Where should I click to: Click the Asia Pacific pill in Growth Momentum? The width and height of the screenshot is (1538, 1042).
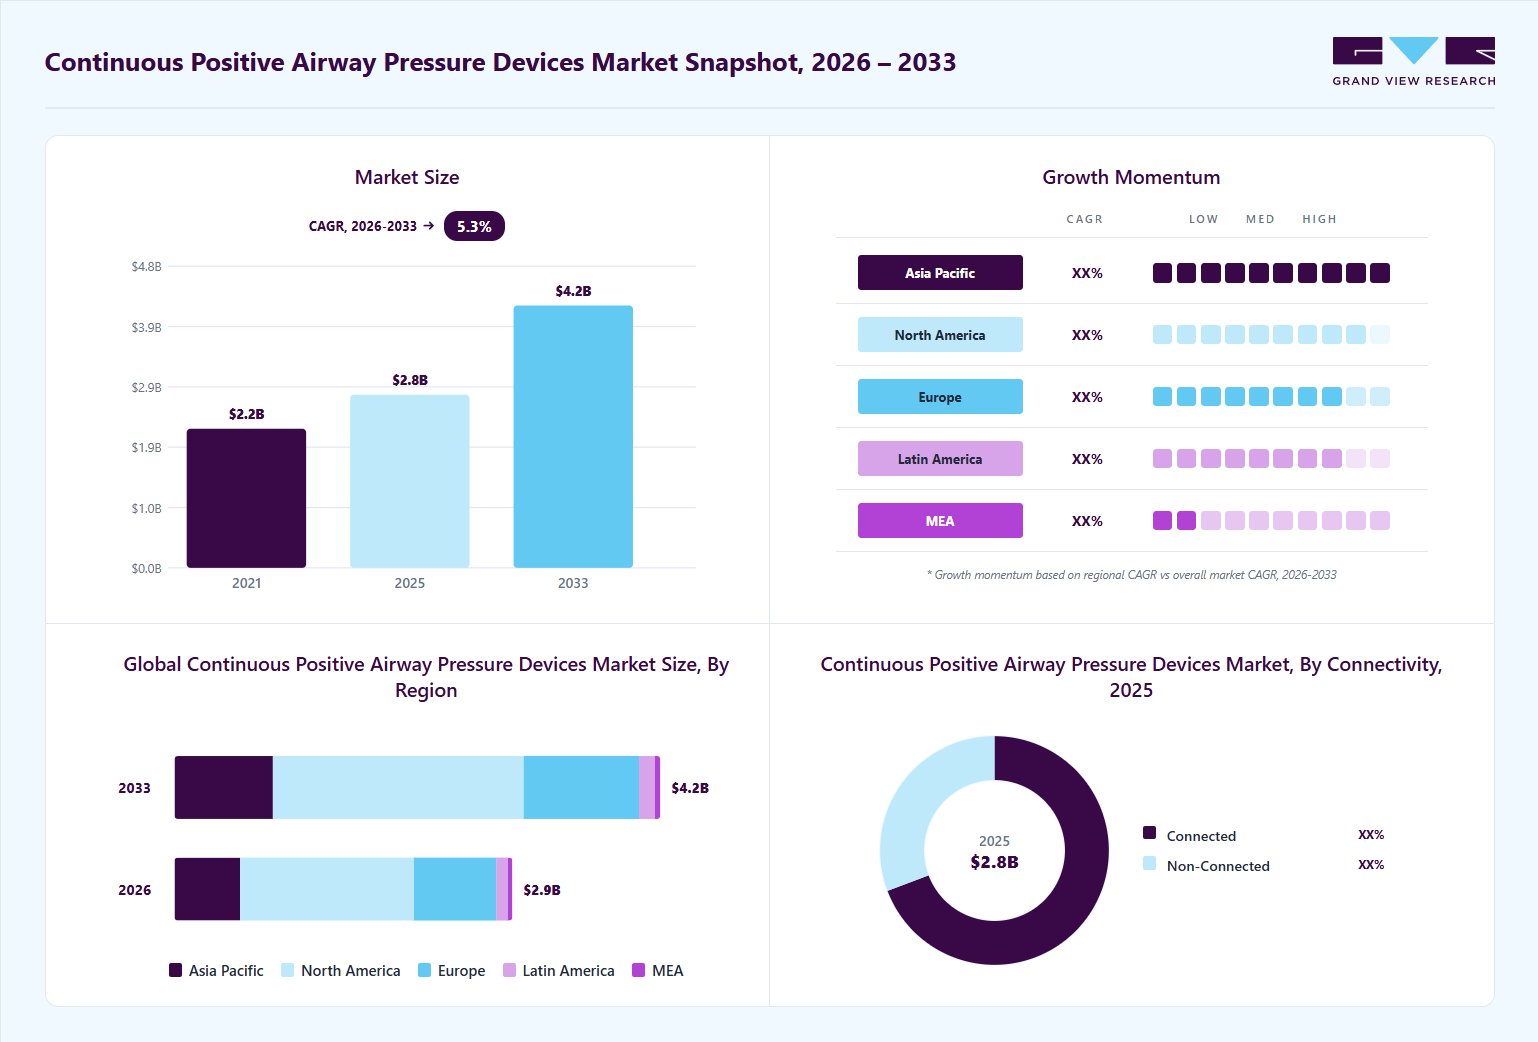(940, 273)
